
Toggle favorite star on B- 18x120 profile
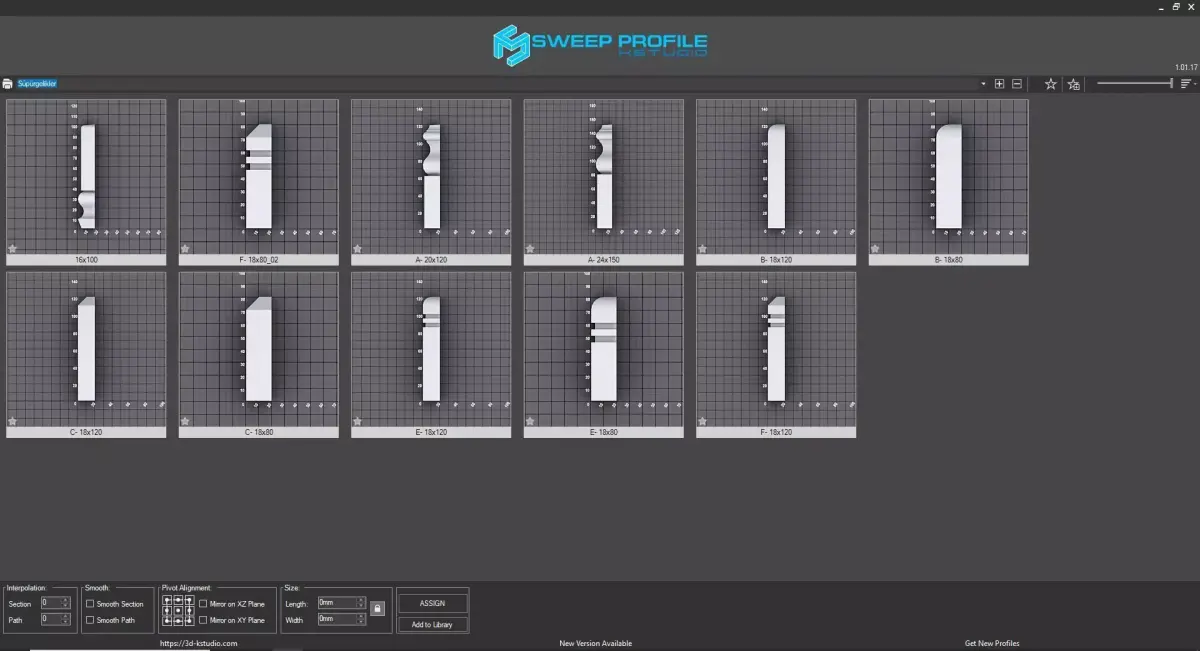tap(702, 249)
